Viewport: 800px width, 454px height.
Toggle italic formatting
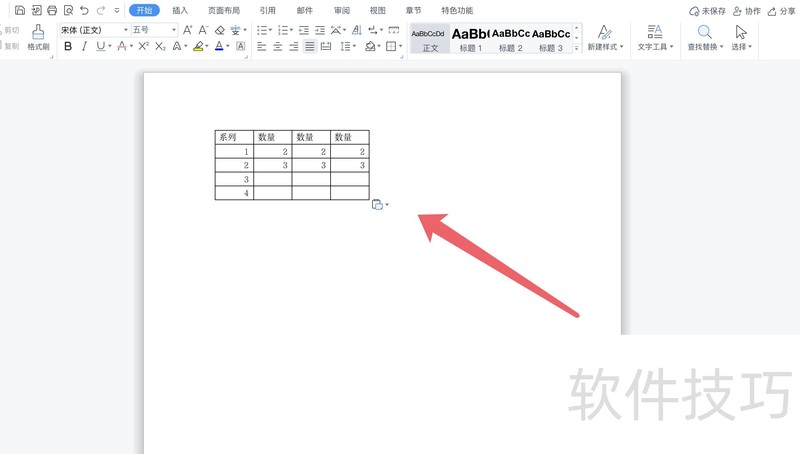click(84, 46)
